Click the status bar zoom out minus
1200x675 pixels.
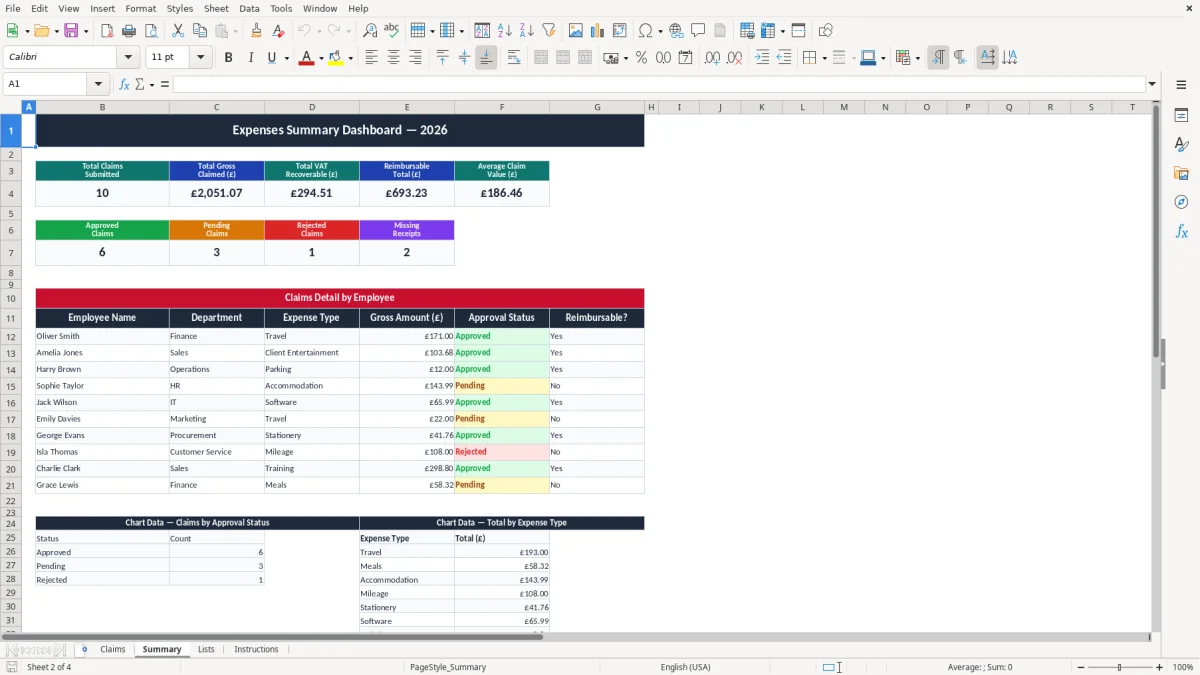coord(1079,667)
